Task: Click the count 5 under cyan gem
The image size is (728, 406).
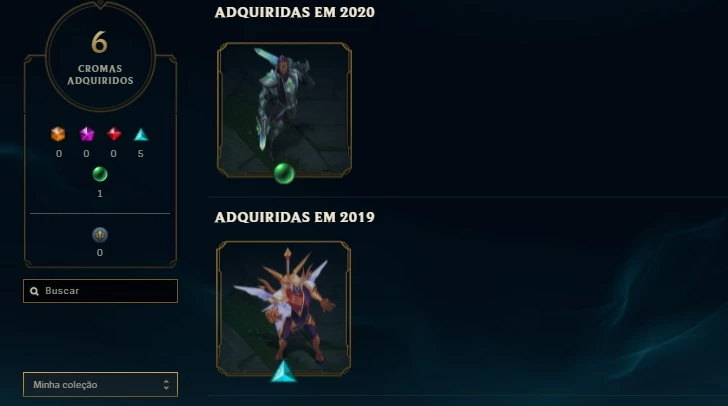Action: click(x=141, y=154)
